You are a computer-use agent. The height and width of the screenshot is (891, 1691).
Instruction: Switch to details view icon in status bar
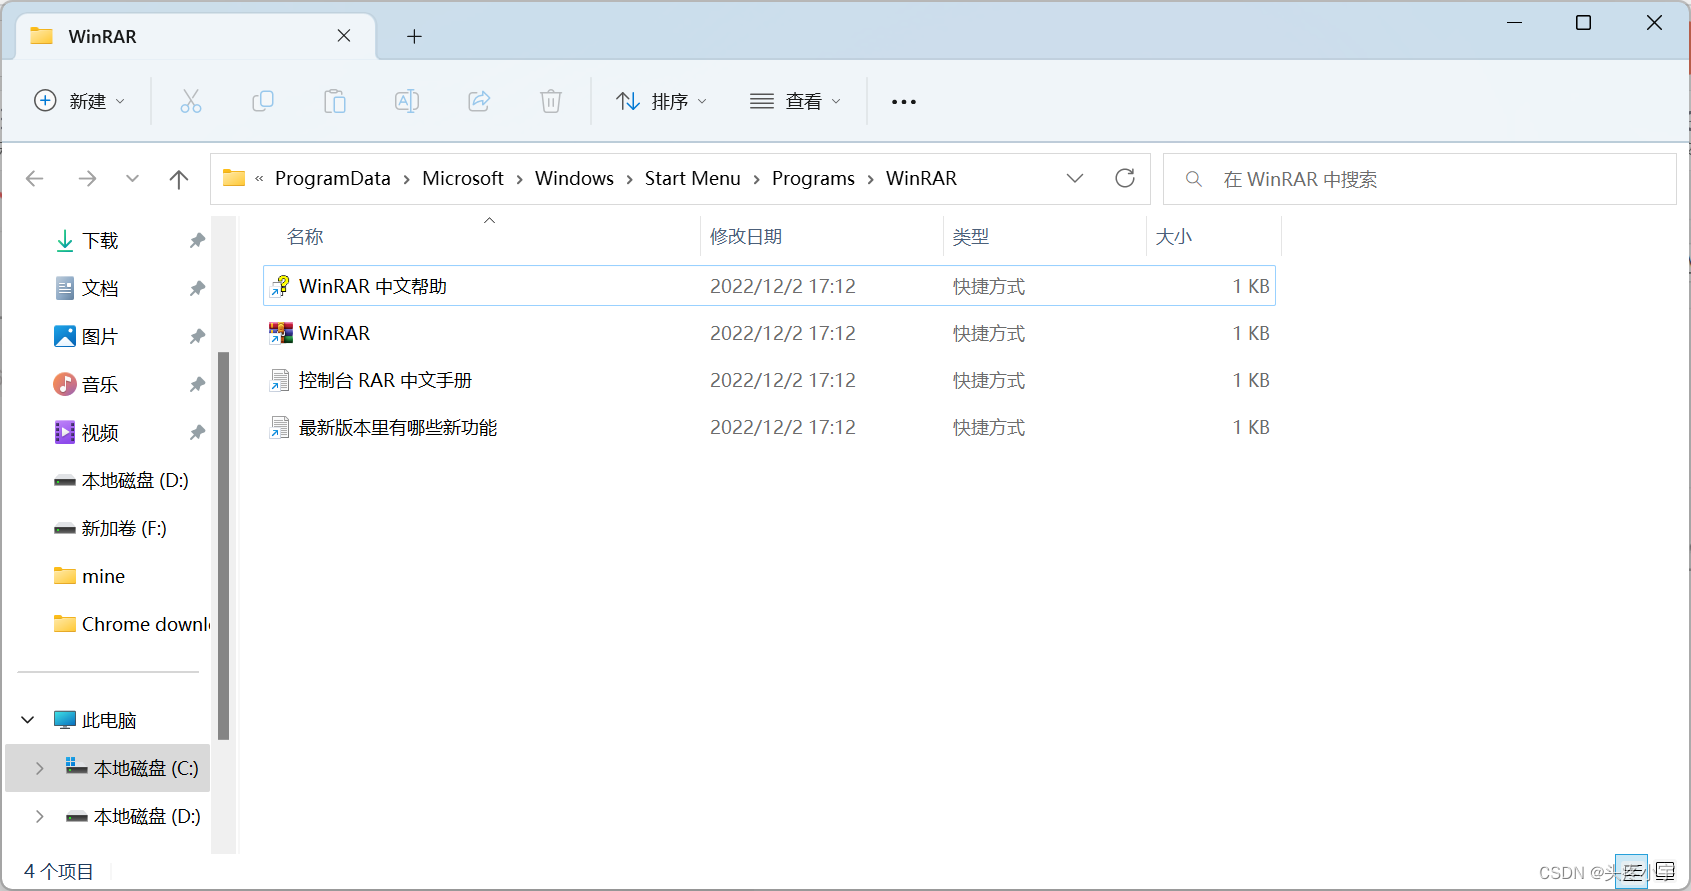[x=1631, y=872]
